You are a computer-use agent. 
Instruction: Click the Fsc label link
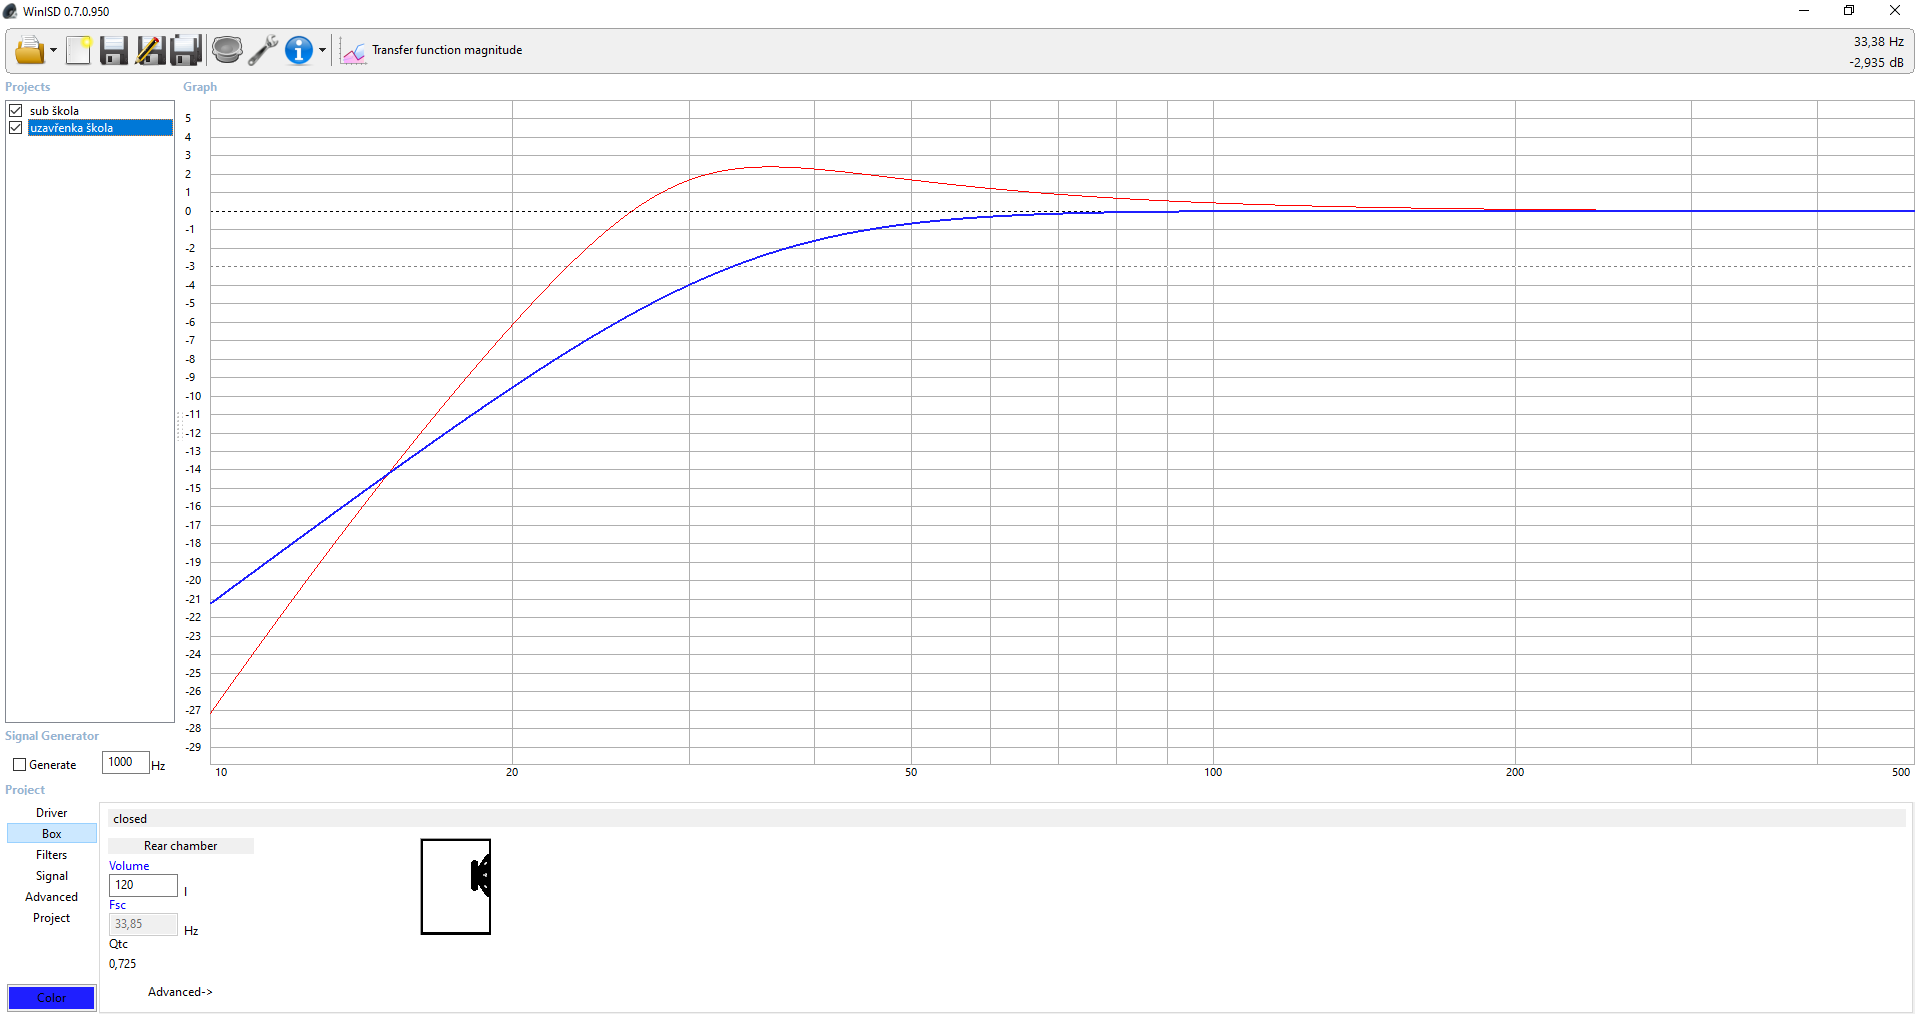pos(118,905)
